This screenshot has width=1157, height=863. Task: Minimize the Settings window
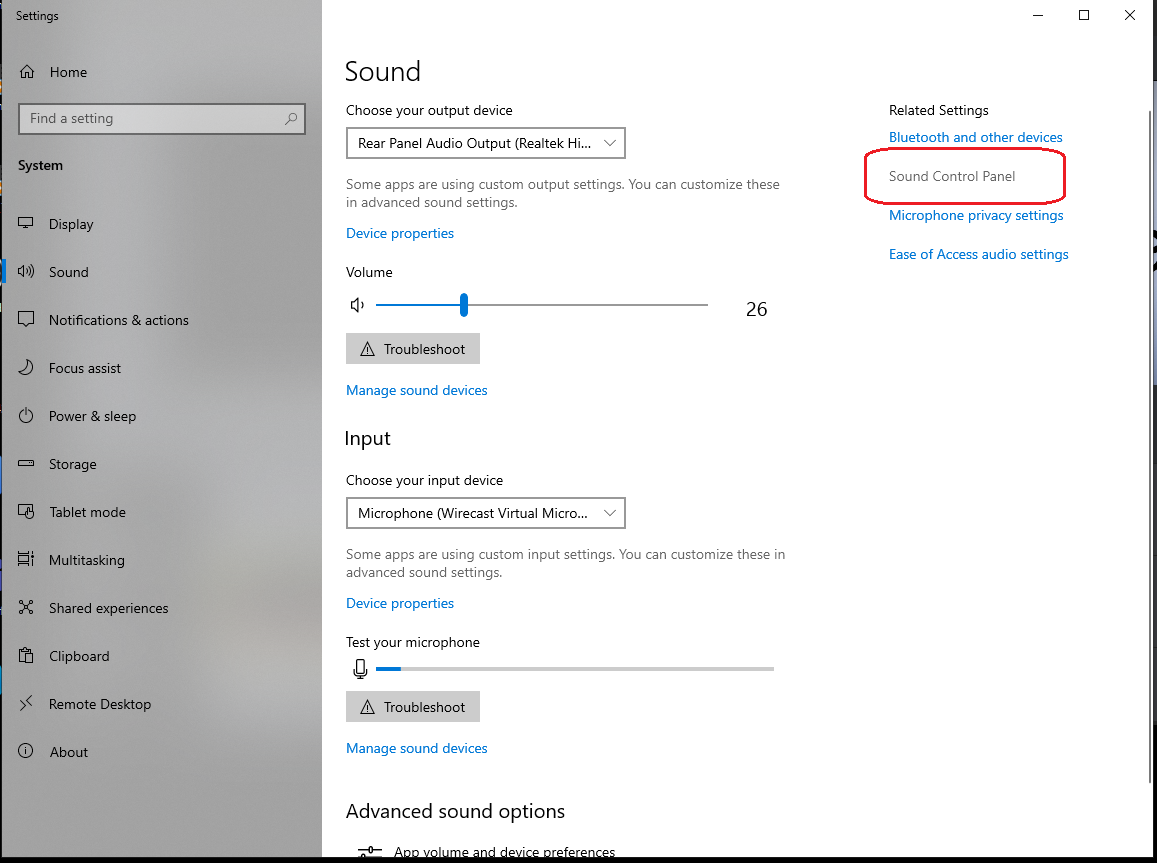(x=1037, y=15)
